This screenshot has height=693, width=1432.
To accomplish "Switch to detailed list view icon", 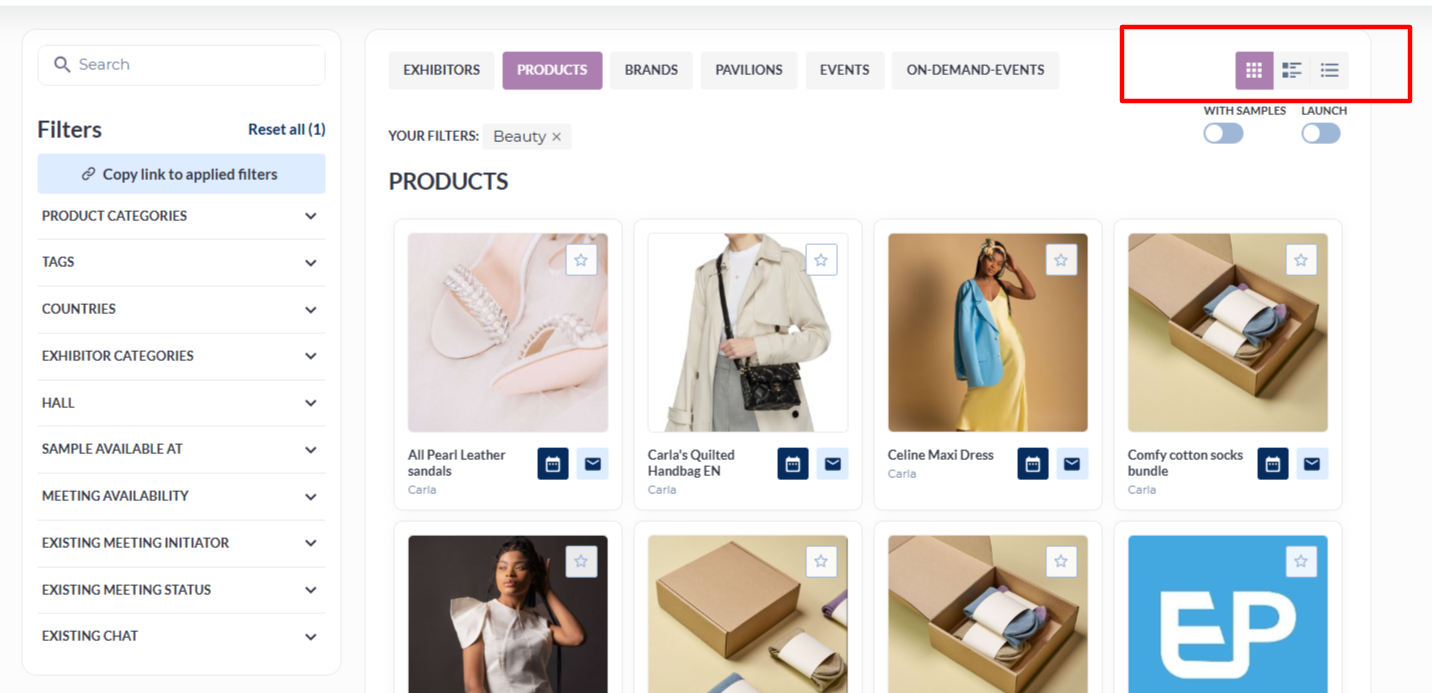I will click(1292, 70).
